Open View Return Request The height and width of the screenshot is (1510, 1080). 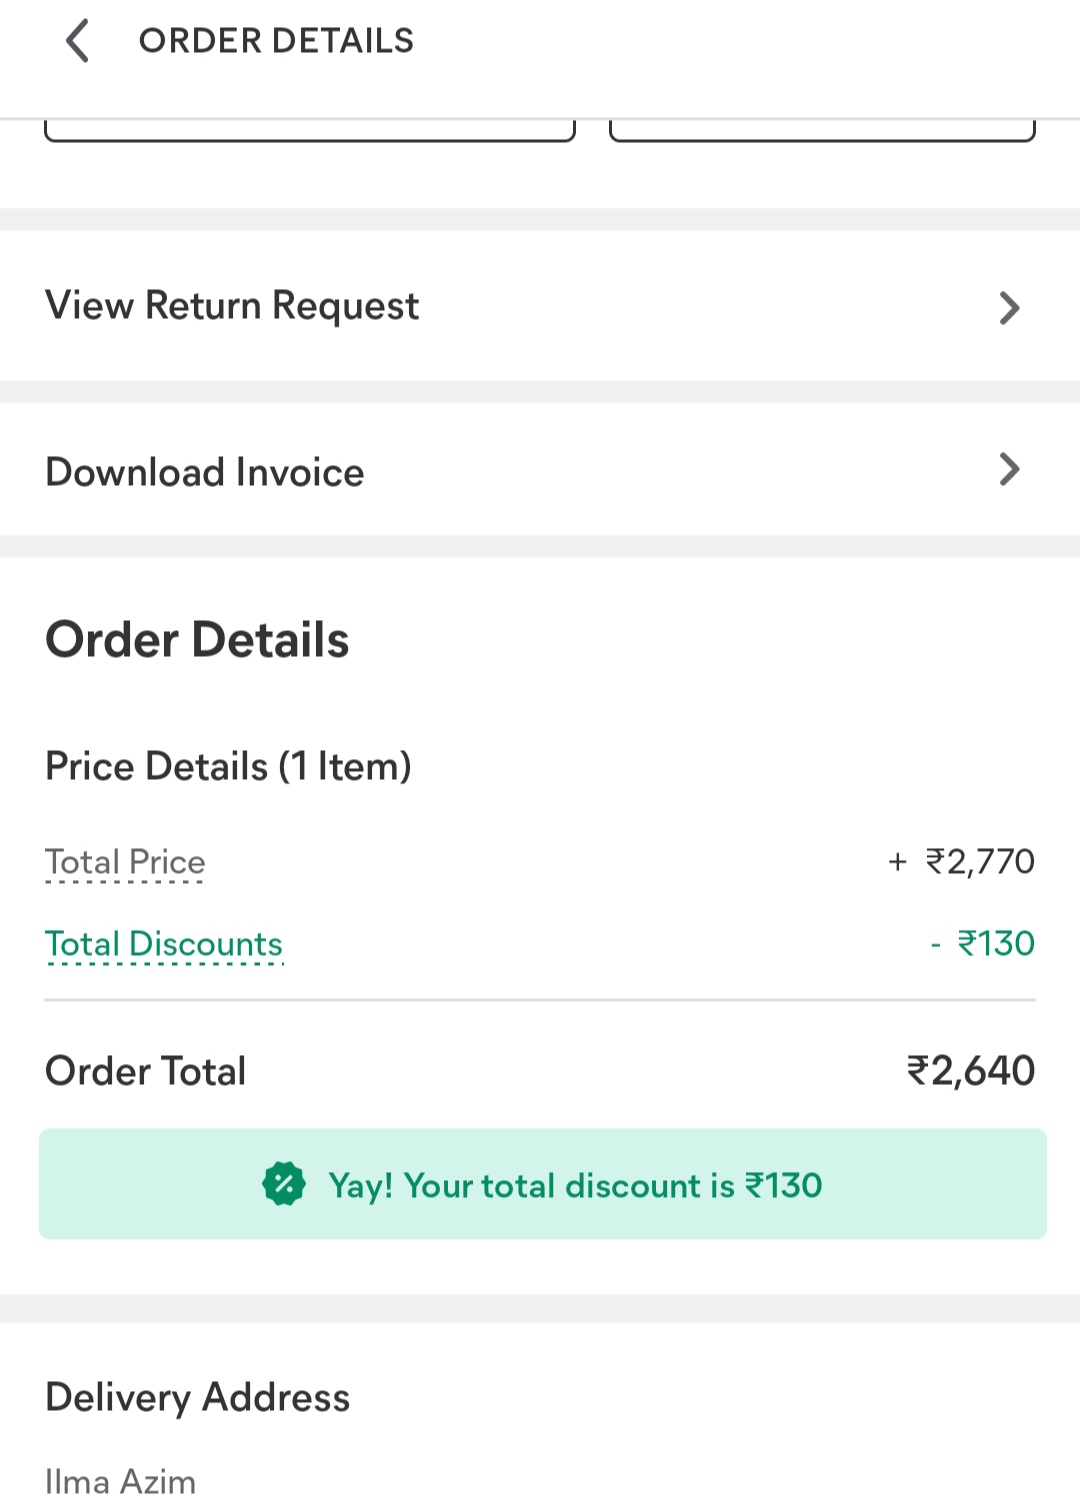click(232, 306)
